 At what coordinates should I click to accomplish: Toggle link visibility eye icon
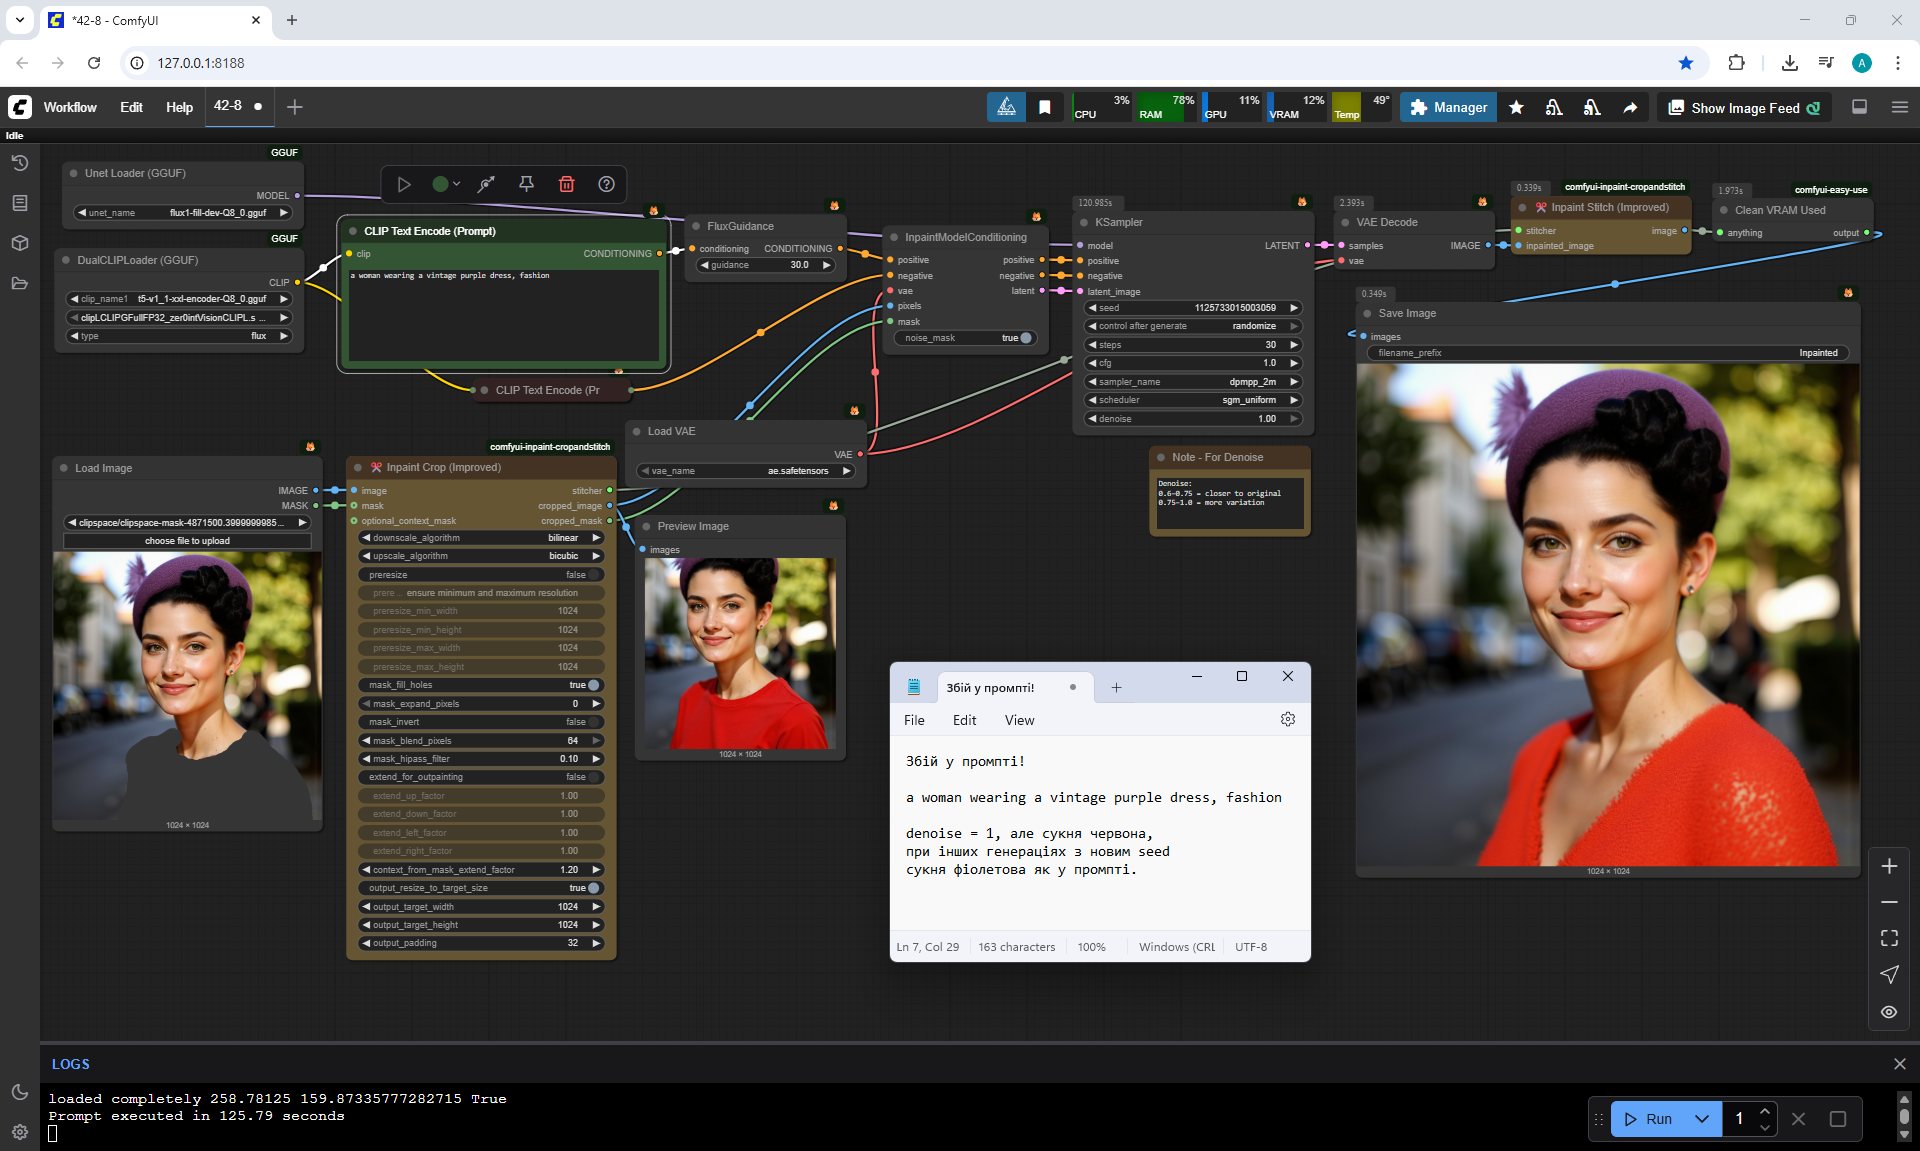(x=1889, y=1012)
